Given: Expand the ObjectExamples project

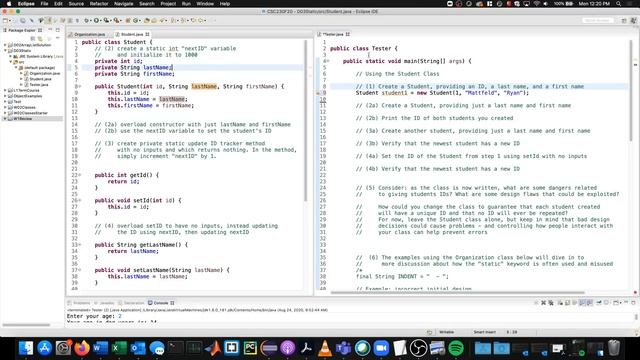Looking at the screenshot, I should click(5, 96).
